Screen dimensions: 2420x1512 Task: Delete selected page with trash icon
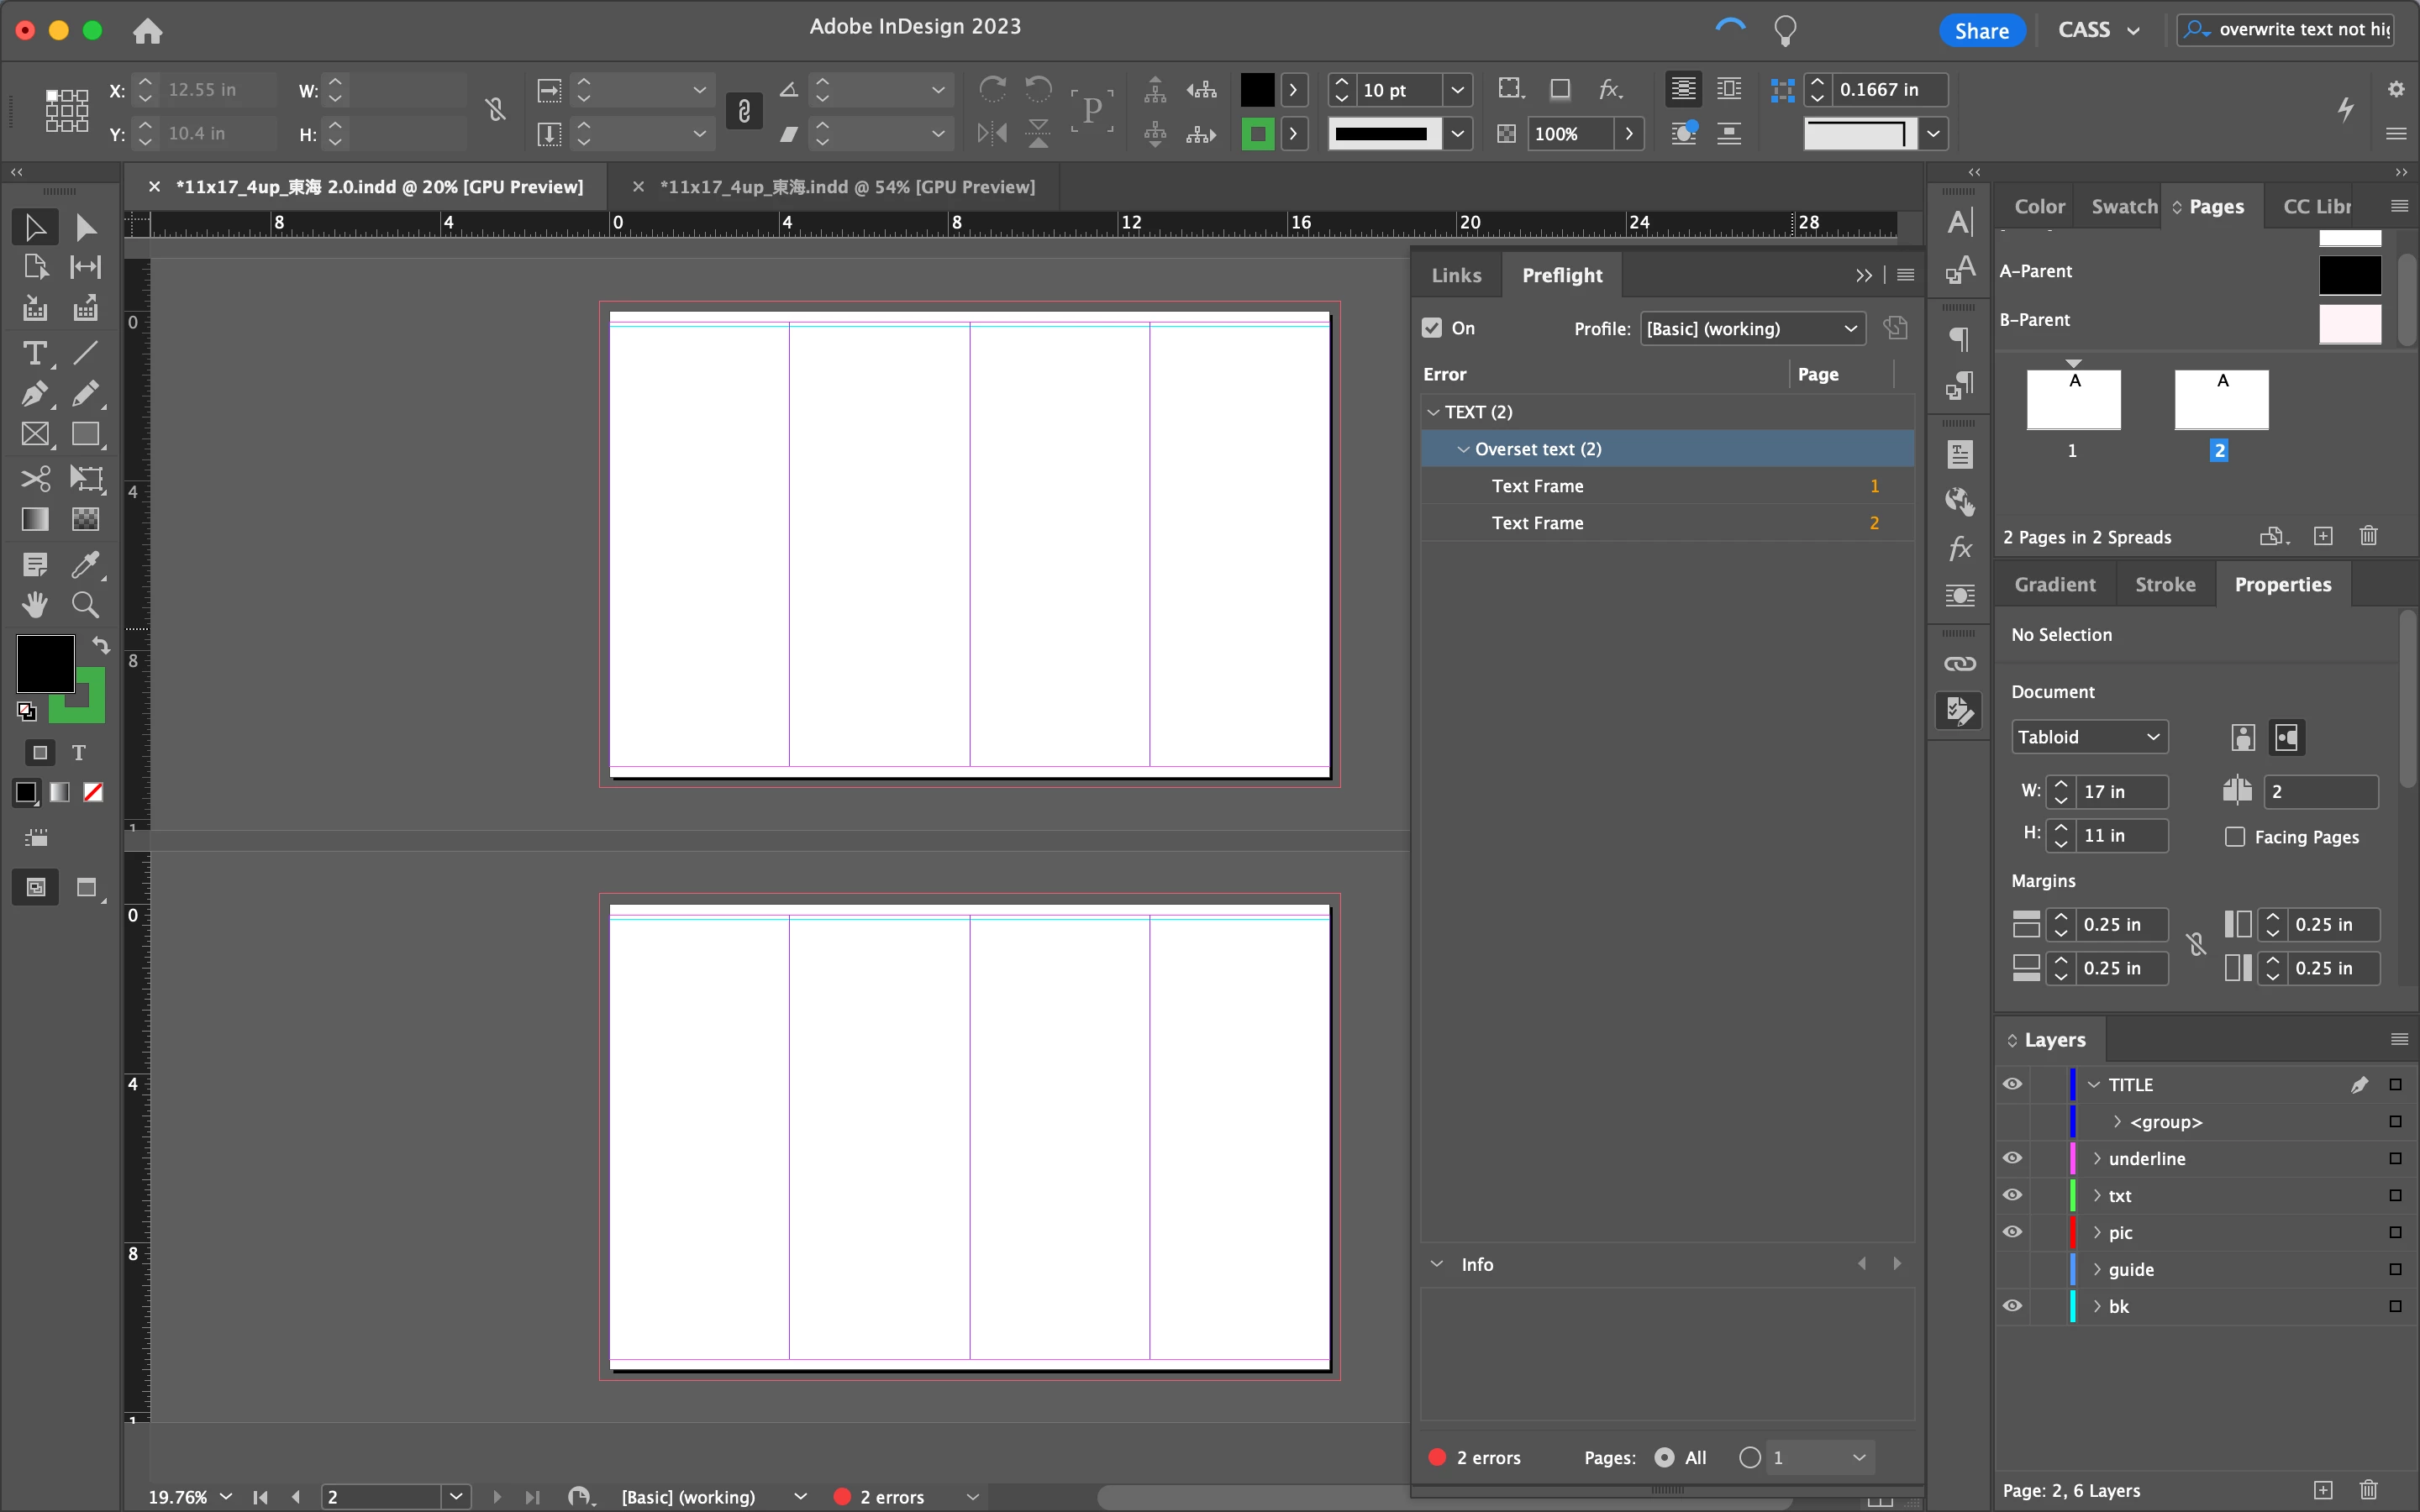click(2368, 536)
